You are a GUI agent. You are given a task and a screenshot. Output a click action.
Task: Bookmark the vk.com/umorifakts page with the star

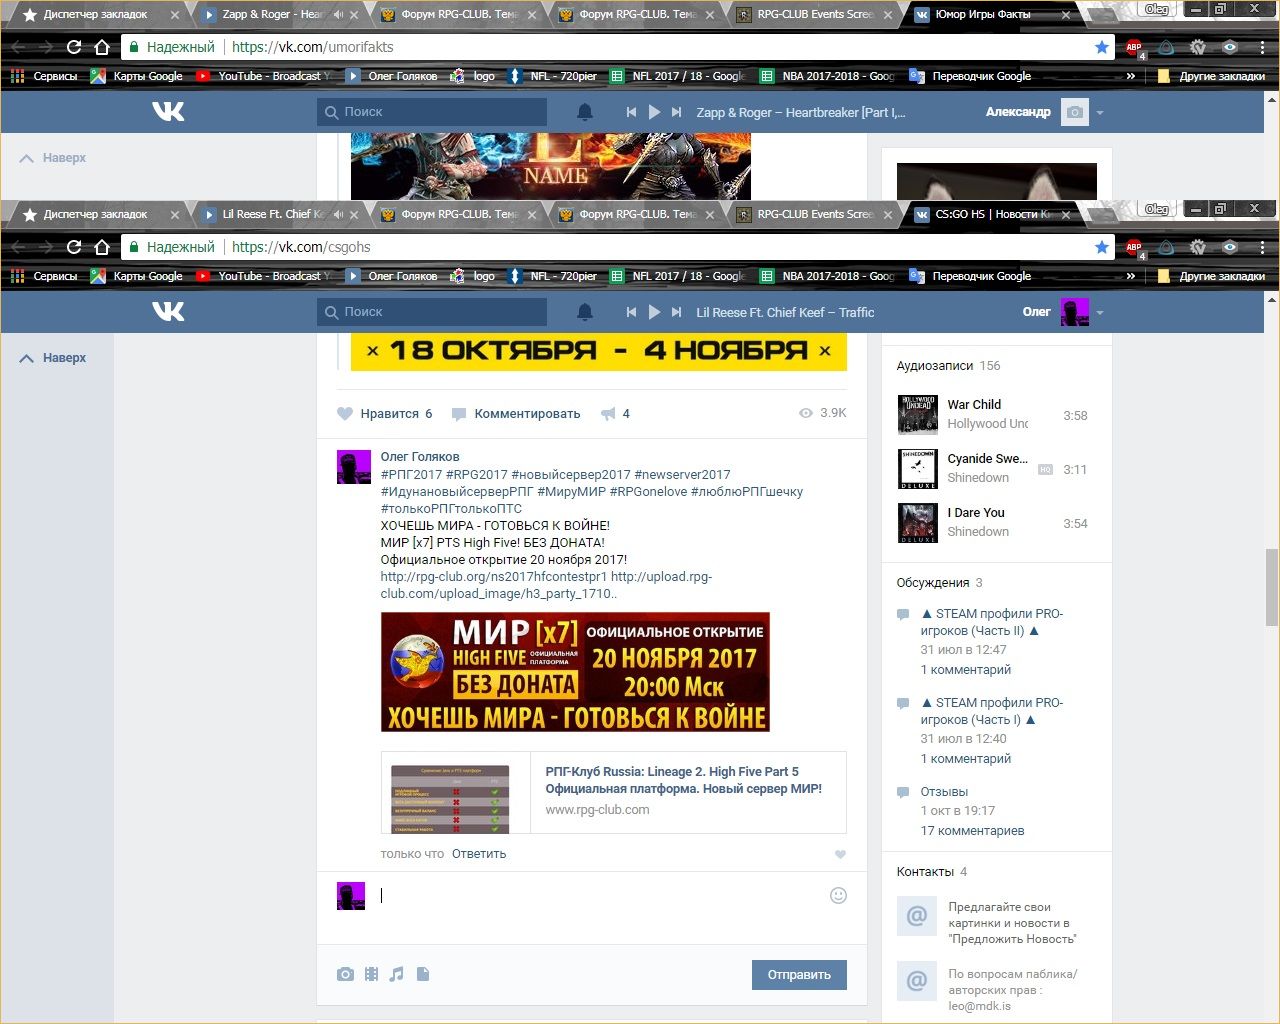(1102, 47)
